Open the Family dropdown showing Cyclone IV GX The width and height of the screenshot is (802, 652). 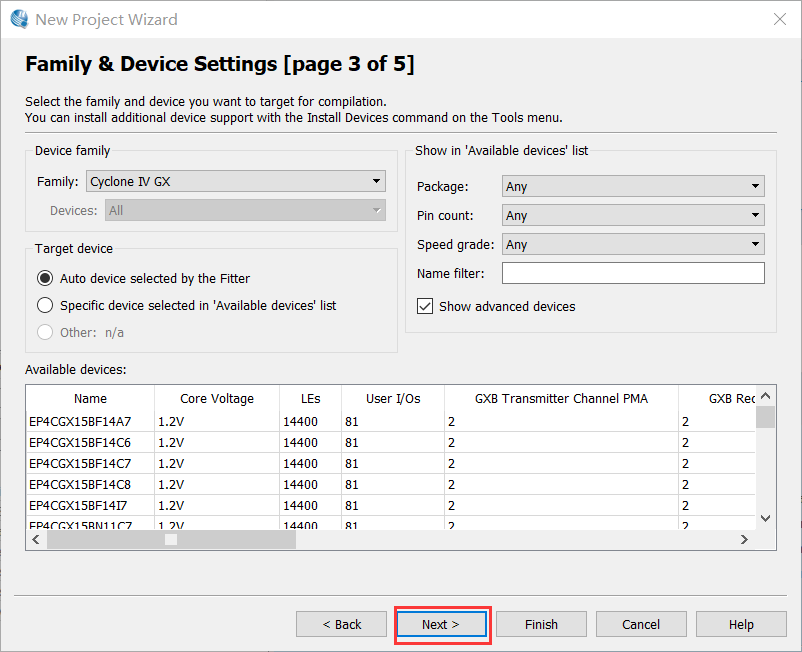point(236,182)
